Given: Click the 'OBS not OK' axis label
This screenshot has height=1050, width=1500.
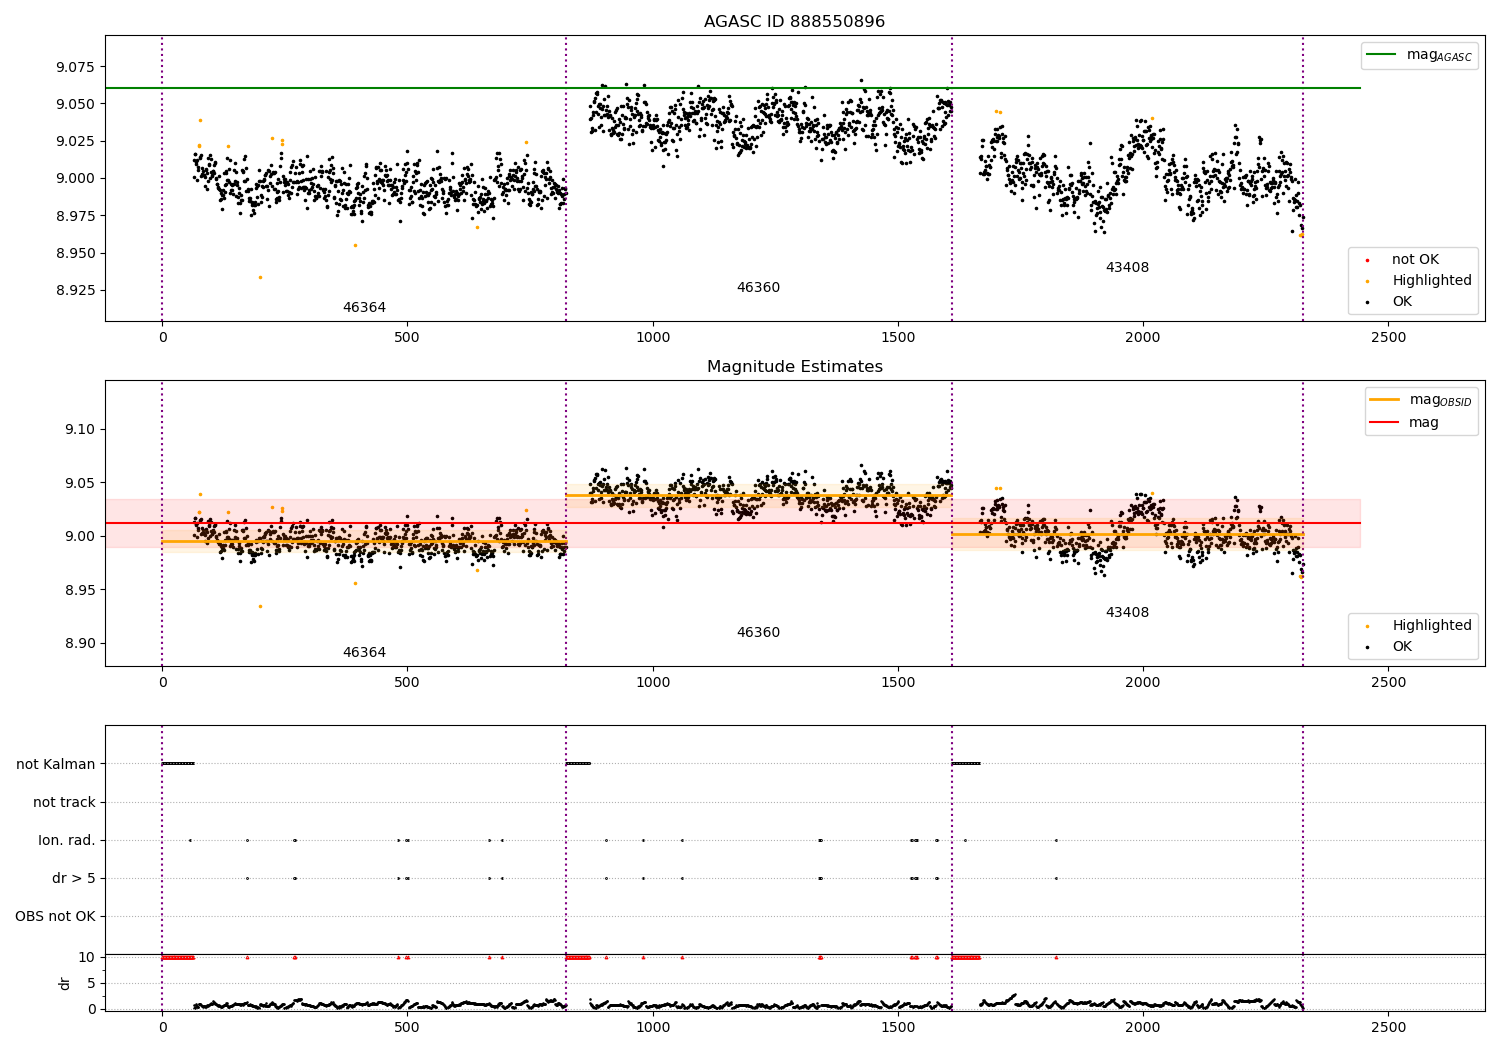Looking at the screenshot, I should pos(55,917).
